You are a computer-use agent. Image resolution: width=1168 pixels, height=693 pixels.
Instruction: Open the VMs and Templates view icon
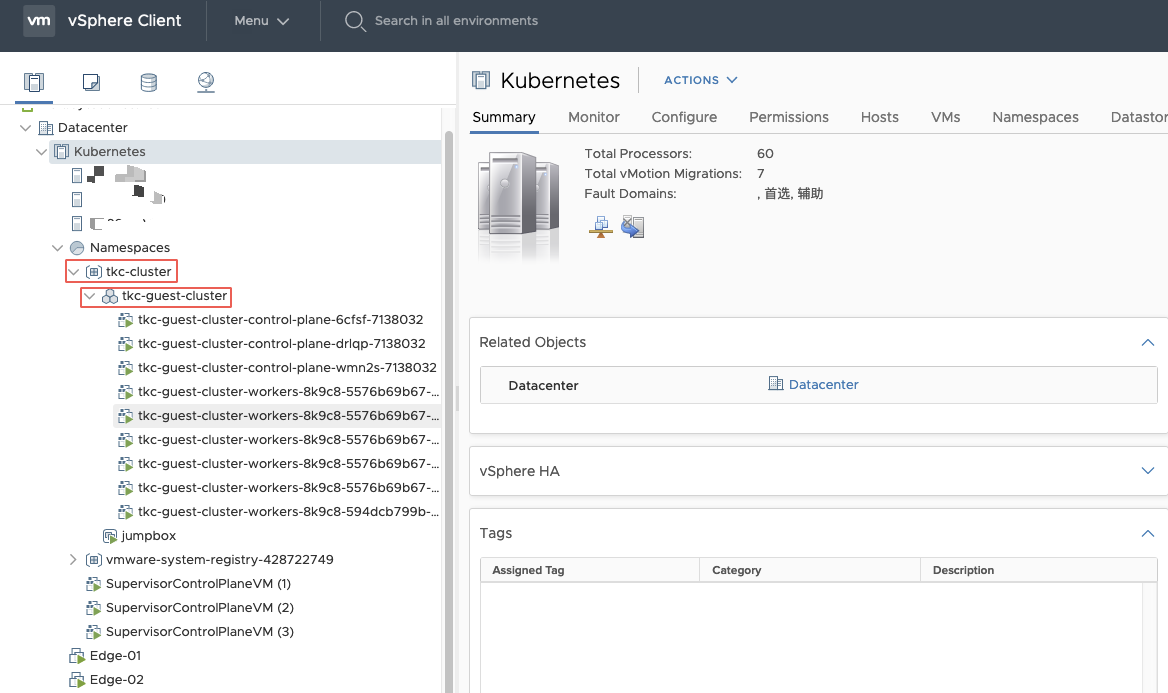[91, 81]
